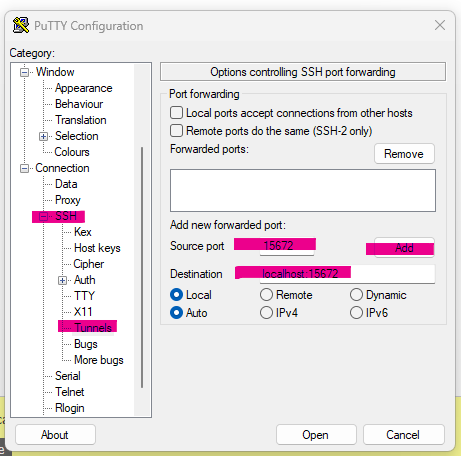Select the Local forwarding radio button
The width and height of the screenshot is (461, 456).
click(176, 295)
